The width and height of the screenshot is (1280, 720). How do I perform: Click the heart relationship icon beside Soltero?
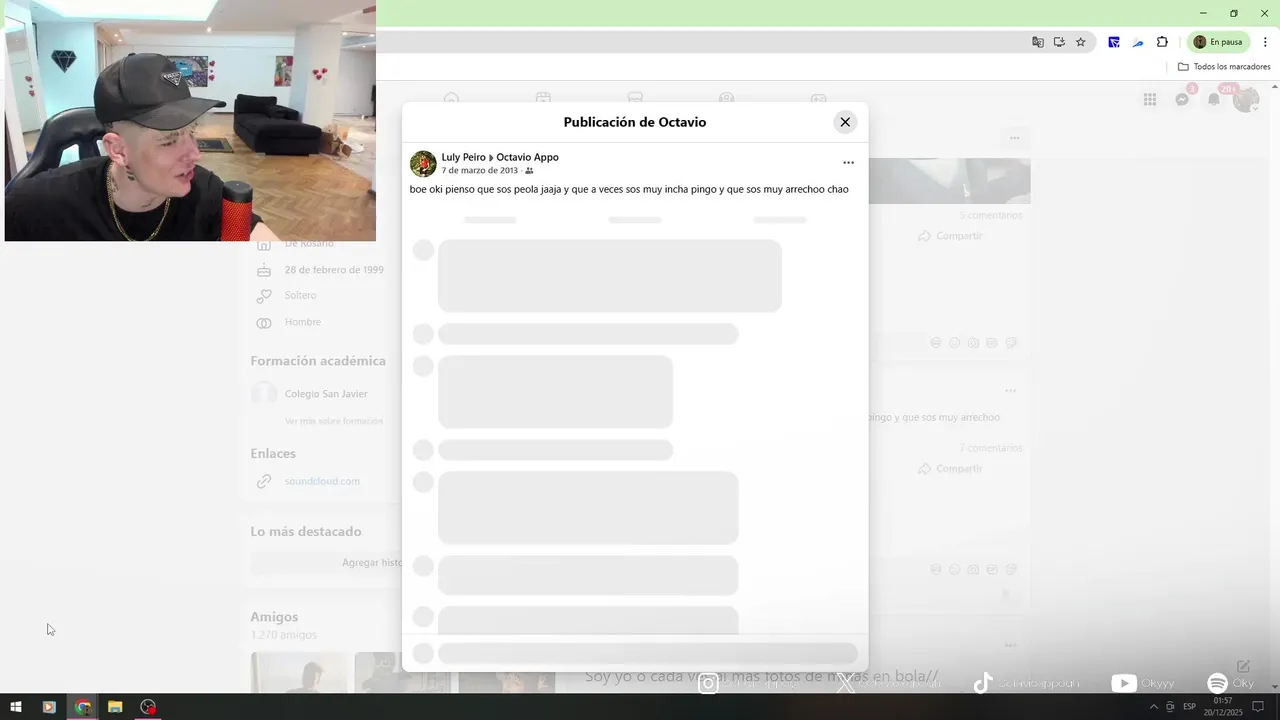click(x=264, y=296)
